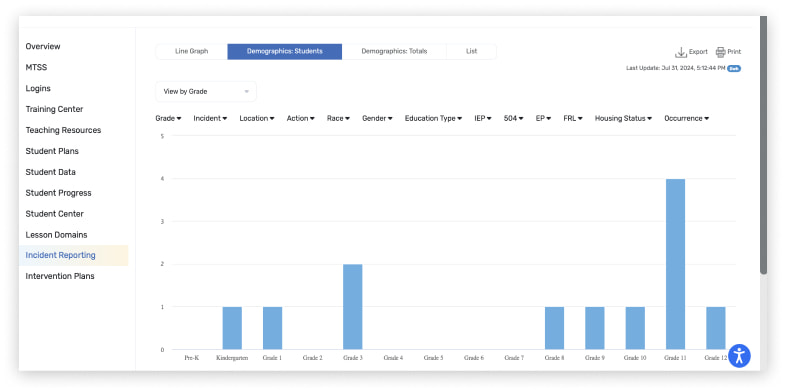This screenshot has height=392, width=786.
Task: Click the Grade 1 bar
Action: point(273,328)
